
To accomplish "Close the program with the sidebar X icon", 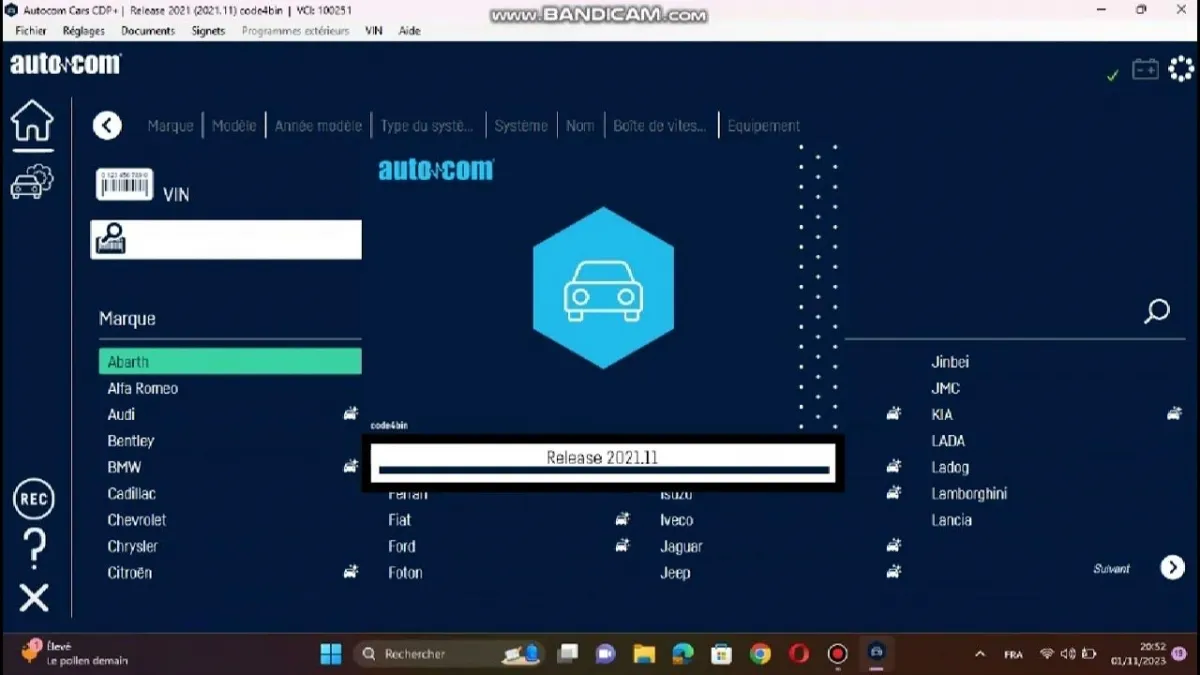I will click(34, 598).
